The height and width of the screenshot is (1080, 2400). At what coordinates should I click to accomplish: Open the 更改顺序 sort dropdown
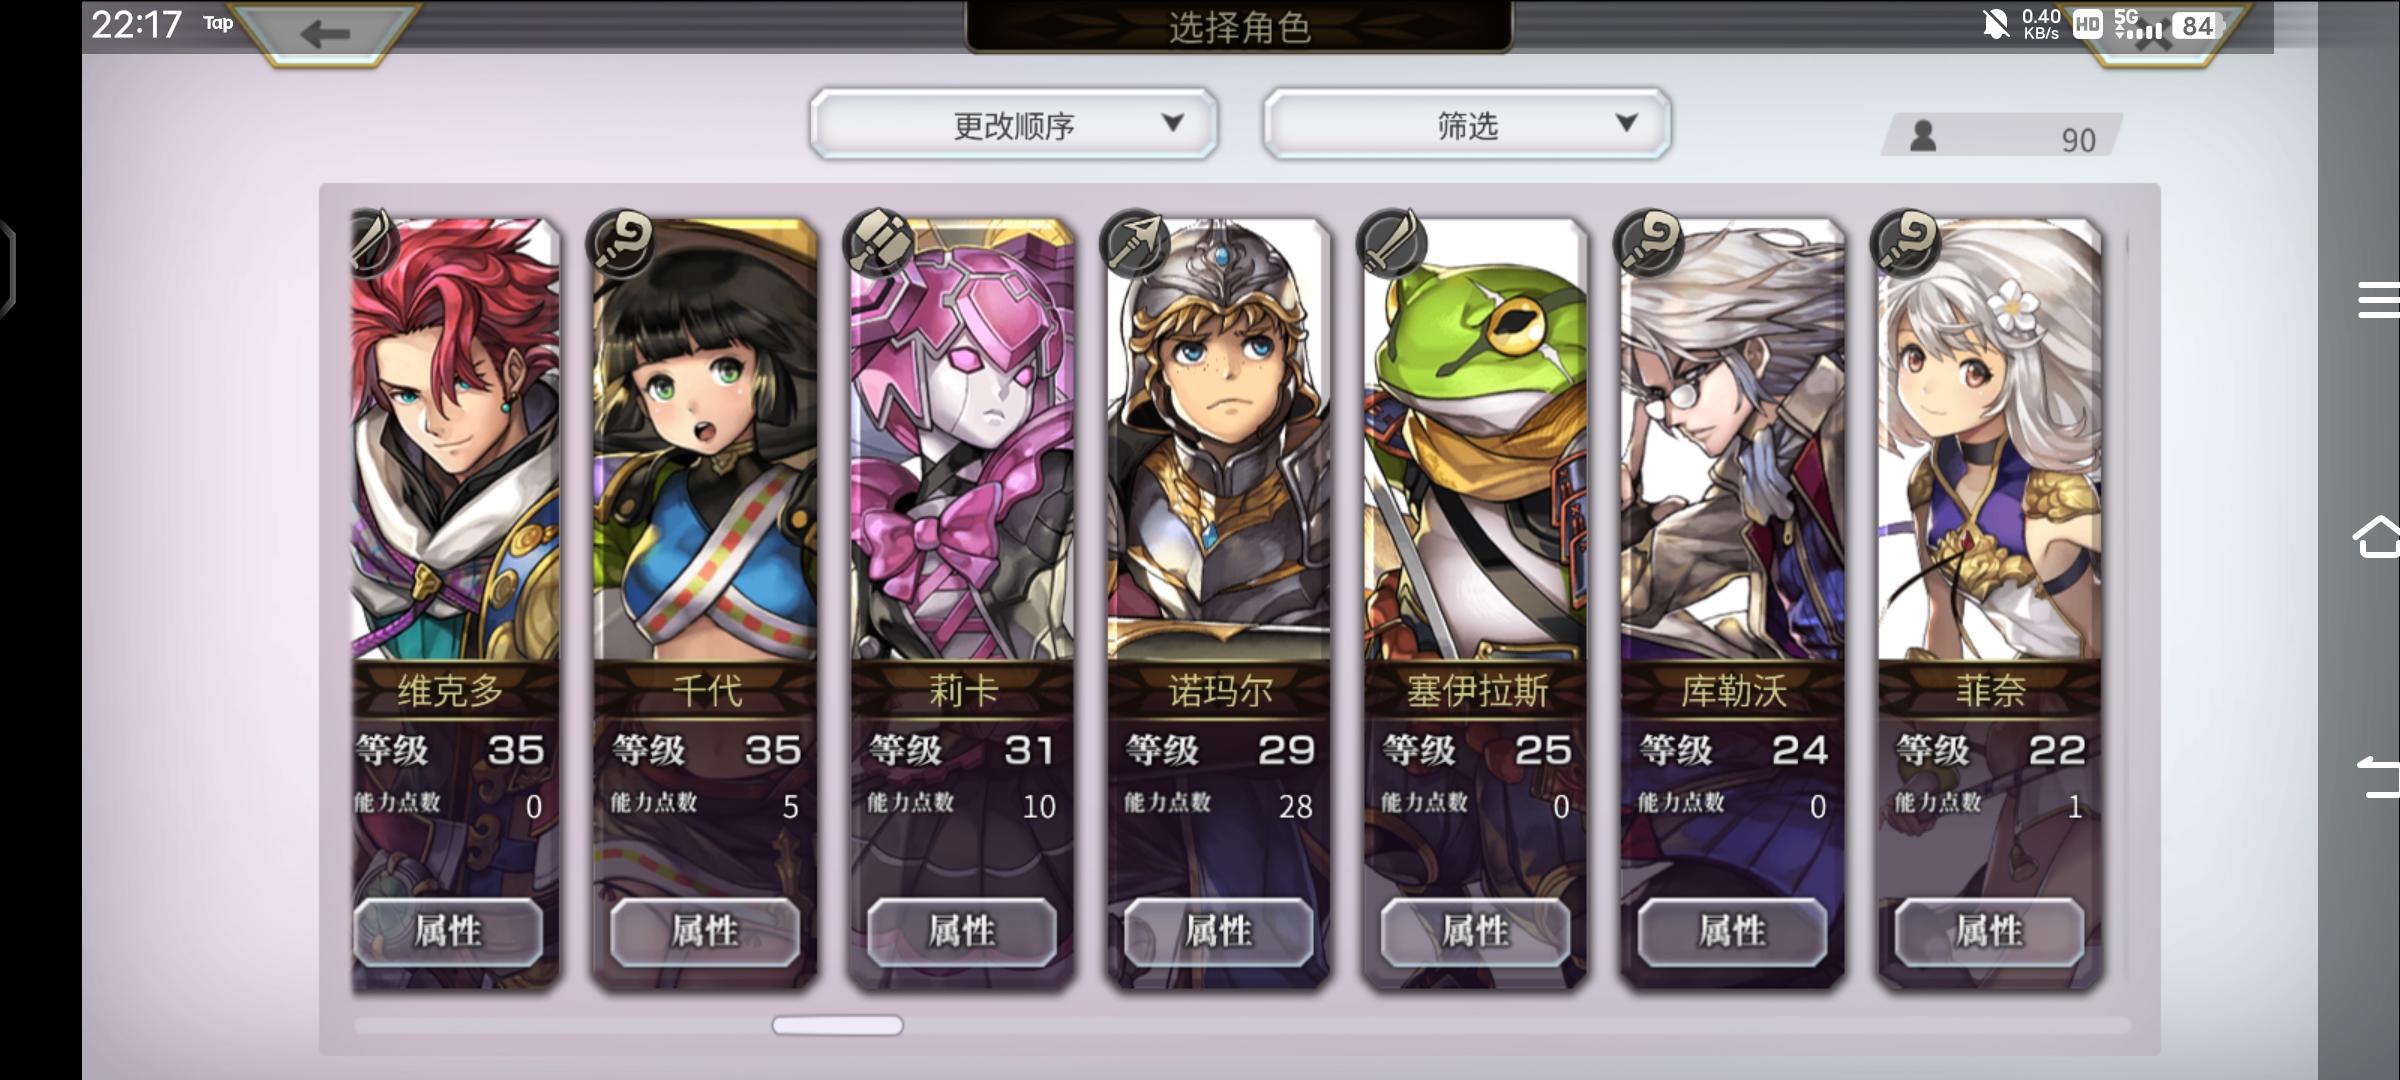[x=1014, y=124]
